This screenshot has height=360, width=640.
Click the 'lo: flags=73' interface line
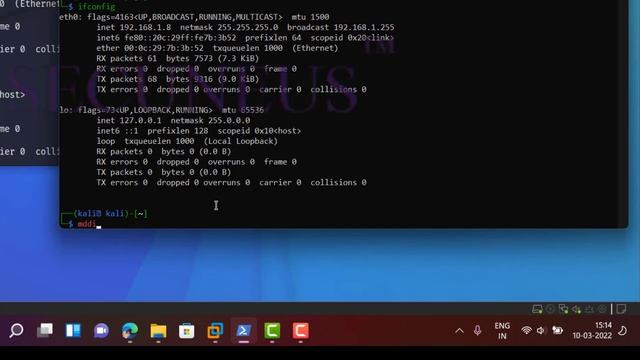pos(162,110)
